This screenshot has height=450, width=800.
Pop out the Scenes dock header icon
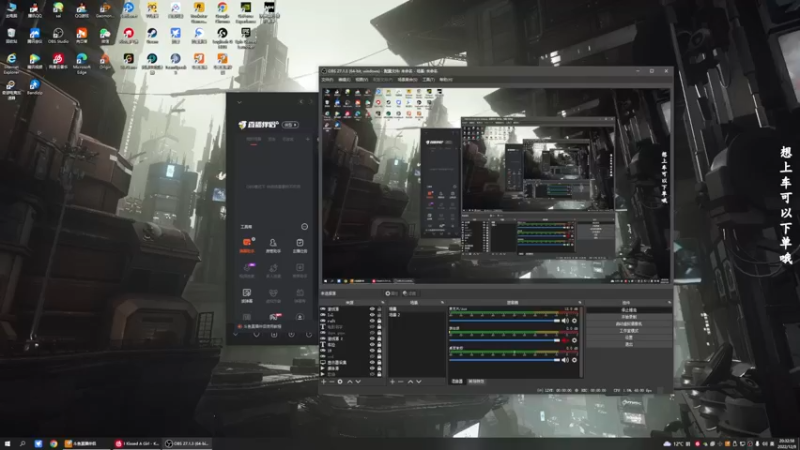point(442,303)
